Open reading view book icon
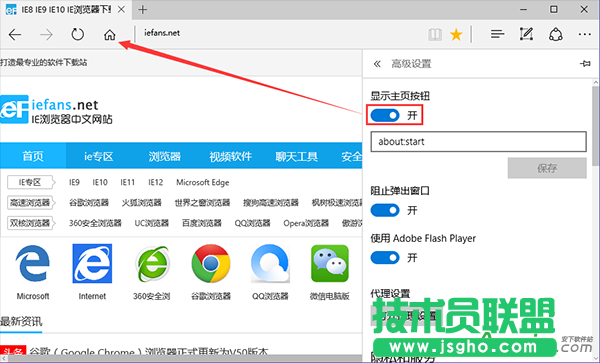600x363 pixels. pos(435,35)
